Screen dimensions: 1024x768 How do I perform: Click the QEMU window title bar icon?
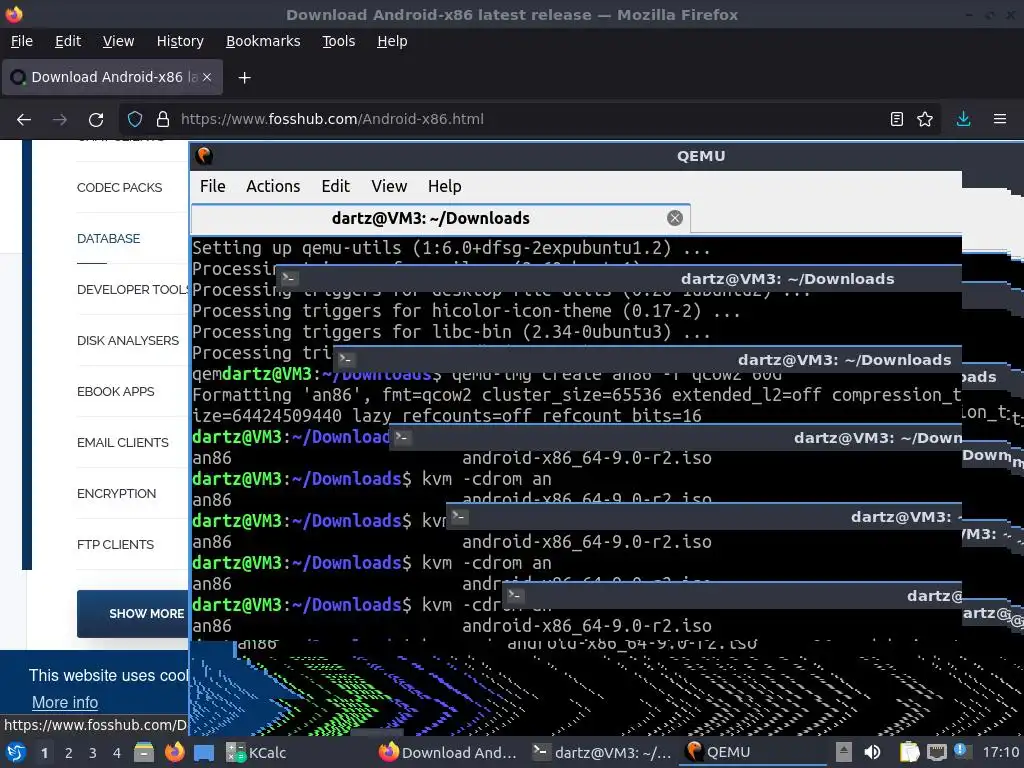(204, 155)
